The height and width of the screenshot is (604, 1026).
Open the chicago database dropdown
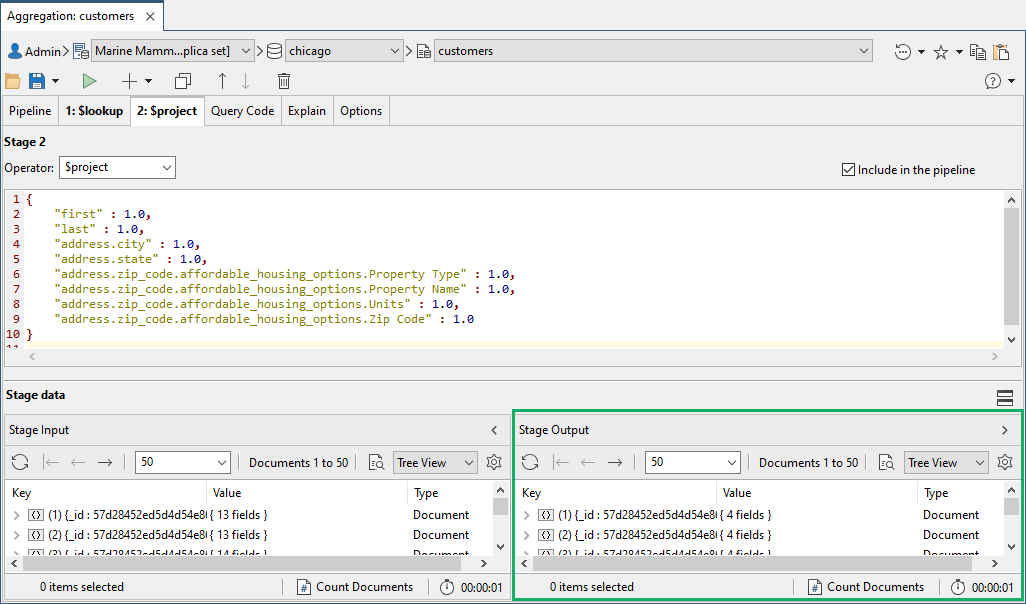[343, 51]
